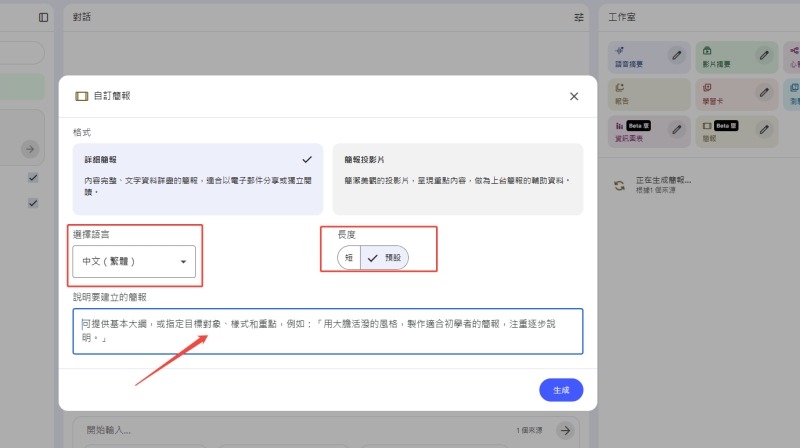
Task: Choose the 預設 length option
Action: pos(385,258)
